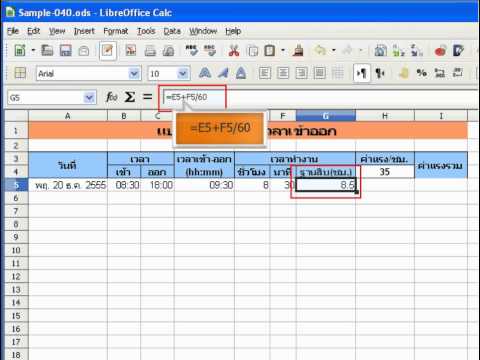Toggle AutoSpellcheck icon
The width and height of the screenshot is (480, 360).
[x=210, y=51]
